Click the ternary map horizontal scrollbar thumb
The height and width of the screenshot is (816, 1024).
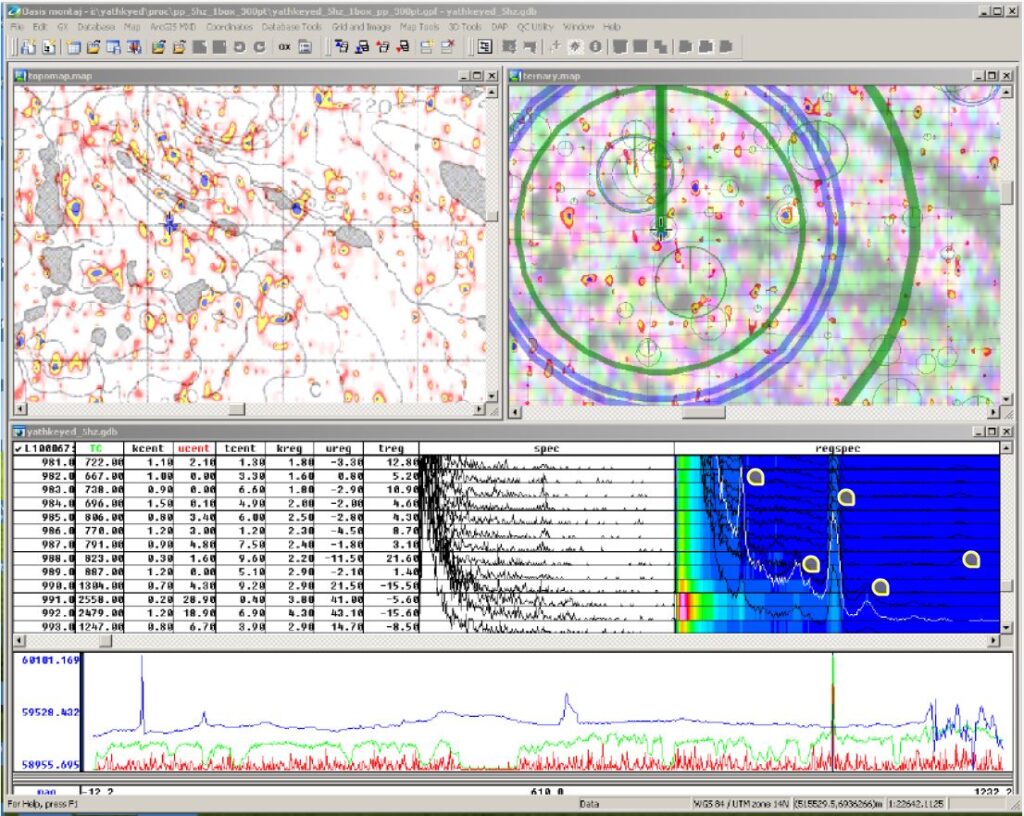pyautogui.click(x=703, y=411)
